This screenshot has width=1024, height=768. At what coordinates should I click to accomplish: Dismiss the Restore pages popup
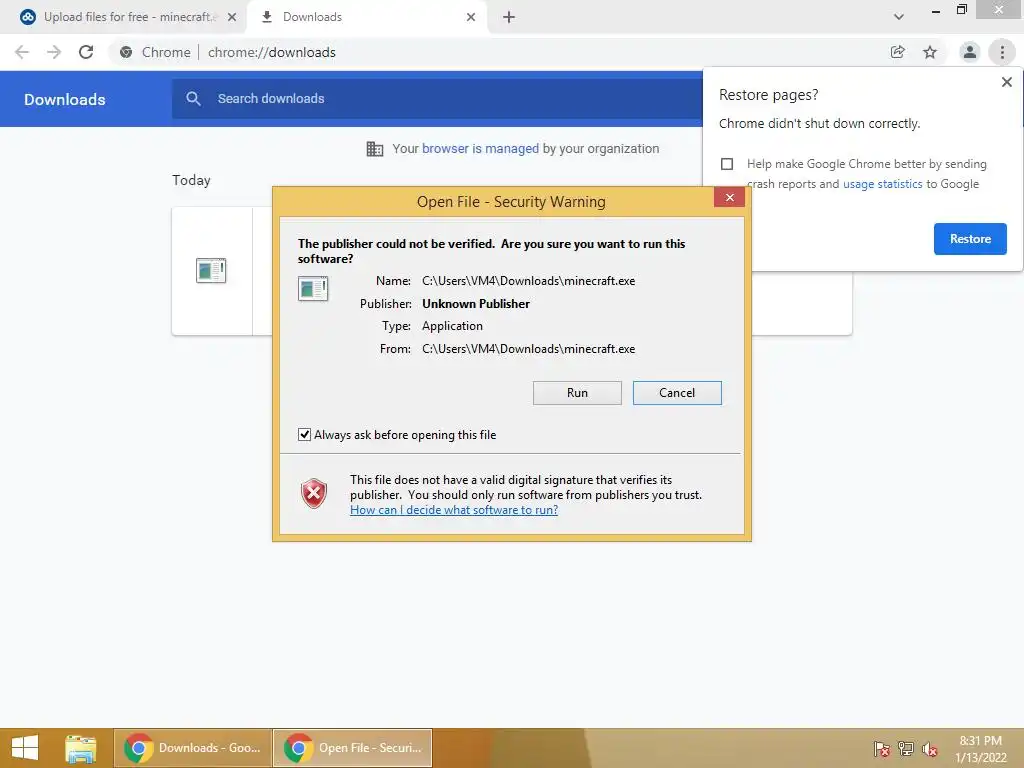tap(1006, 82)
